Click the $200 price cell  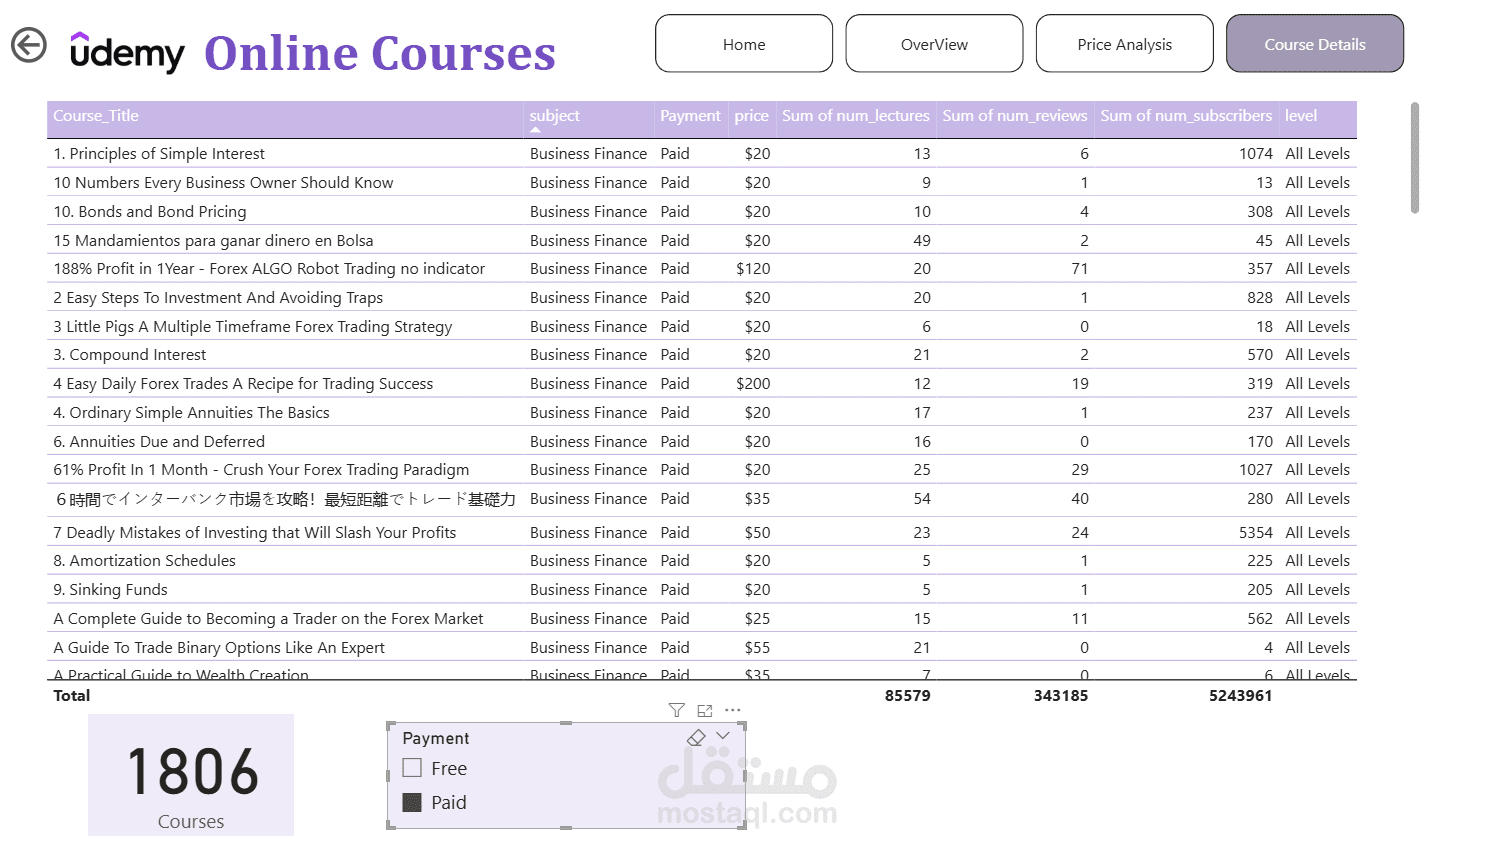click(x=753, y=383)
